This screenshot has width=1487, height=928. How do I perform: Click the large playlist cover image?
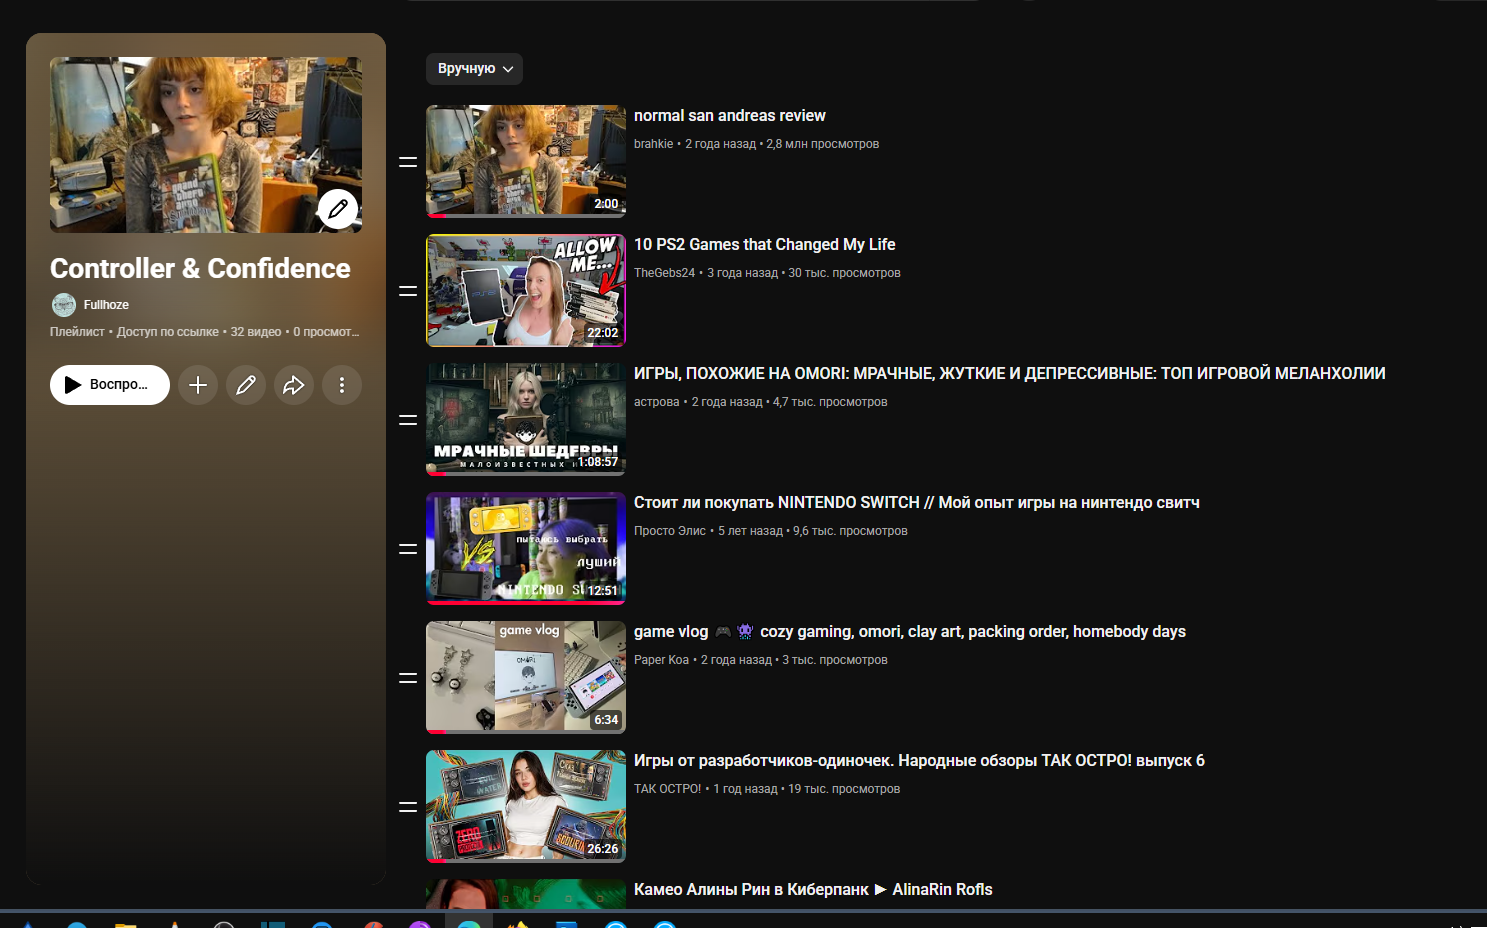click(206, 145)
